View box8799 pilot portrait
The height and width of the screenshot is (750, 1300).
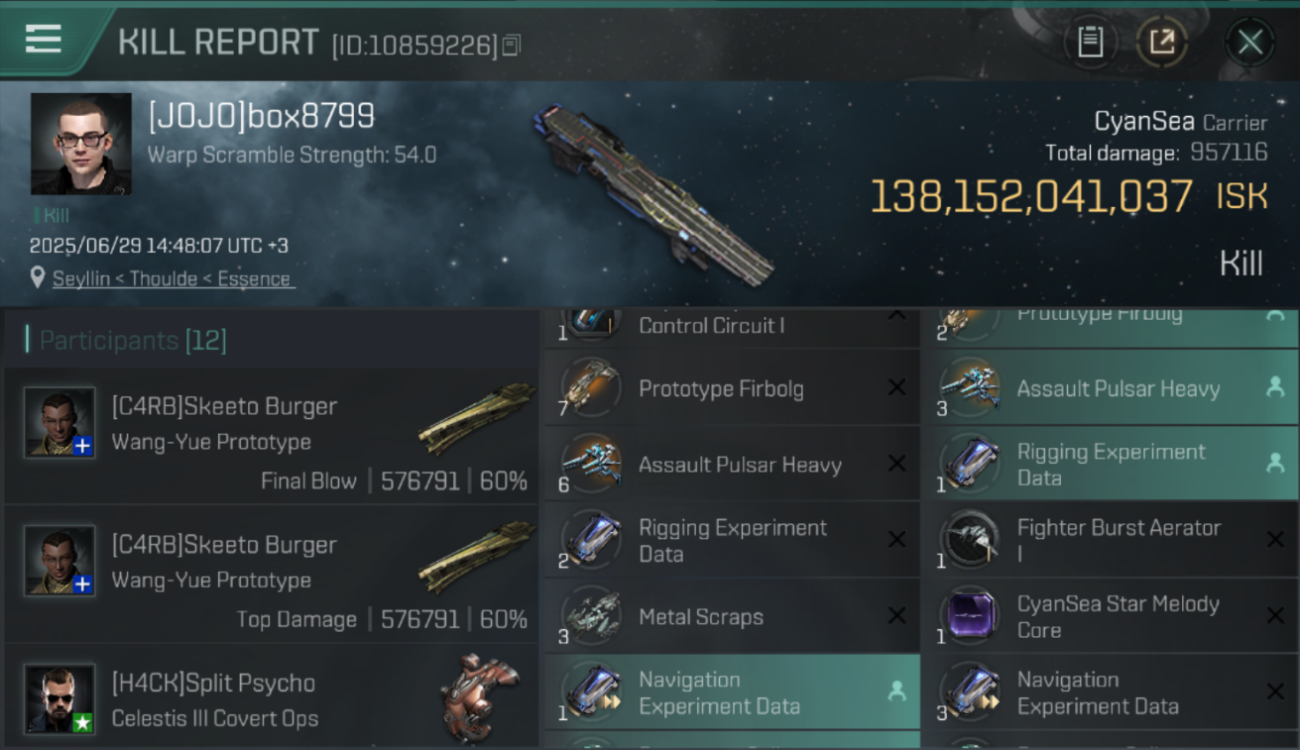(81, 144)
